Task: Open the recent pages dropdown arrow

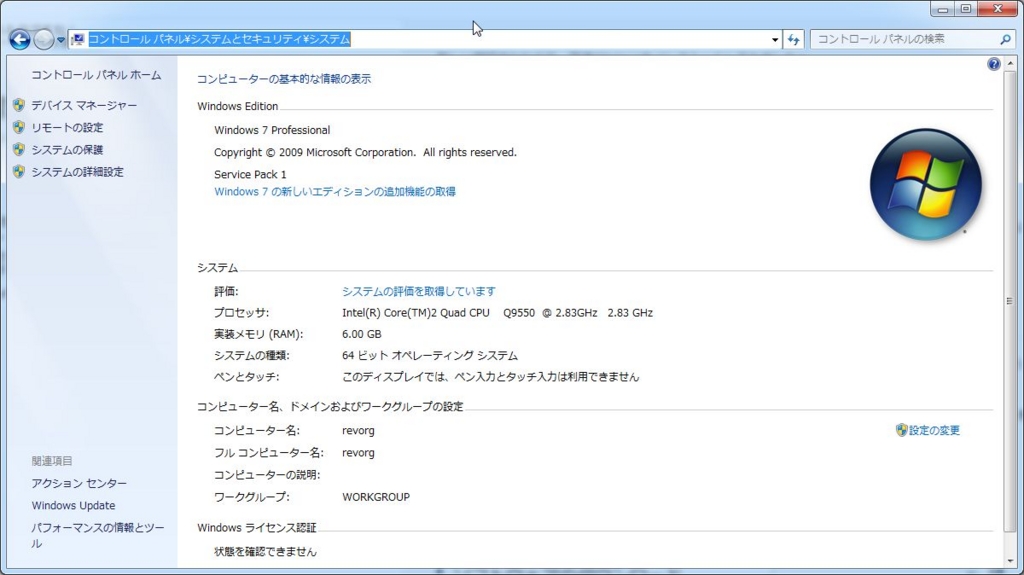Action: click(x=61, y=40)
